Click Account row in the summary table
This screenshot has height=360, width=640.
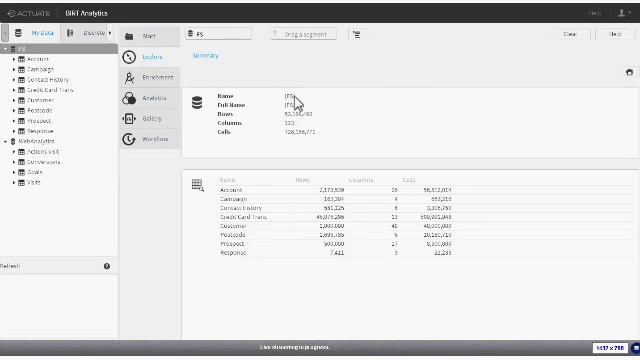426,190
